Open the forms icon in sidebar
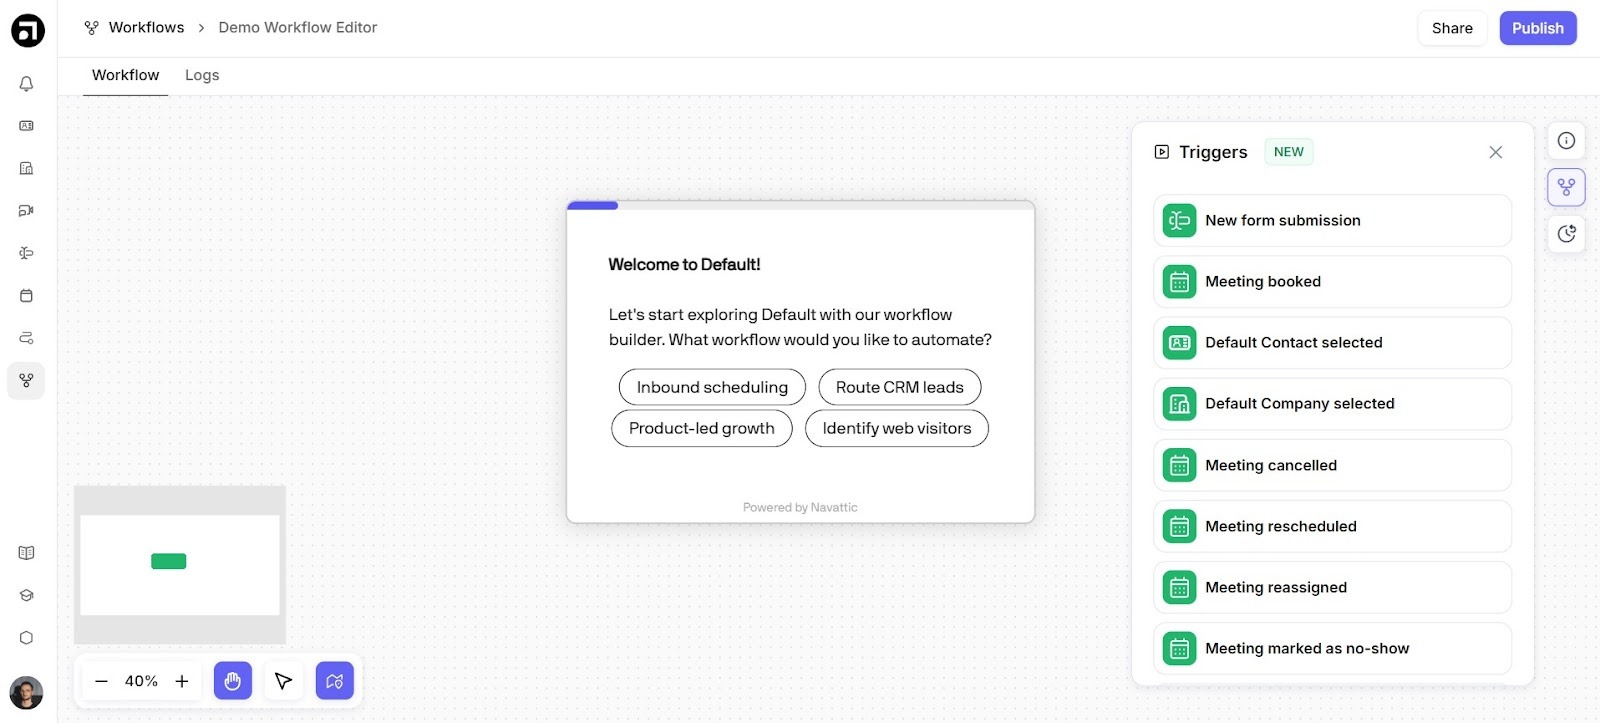This screenshot has height=723, width=1600. pyautogui.click(x=26, y=253)
